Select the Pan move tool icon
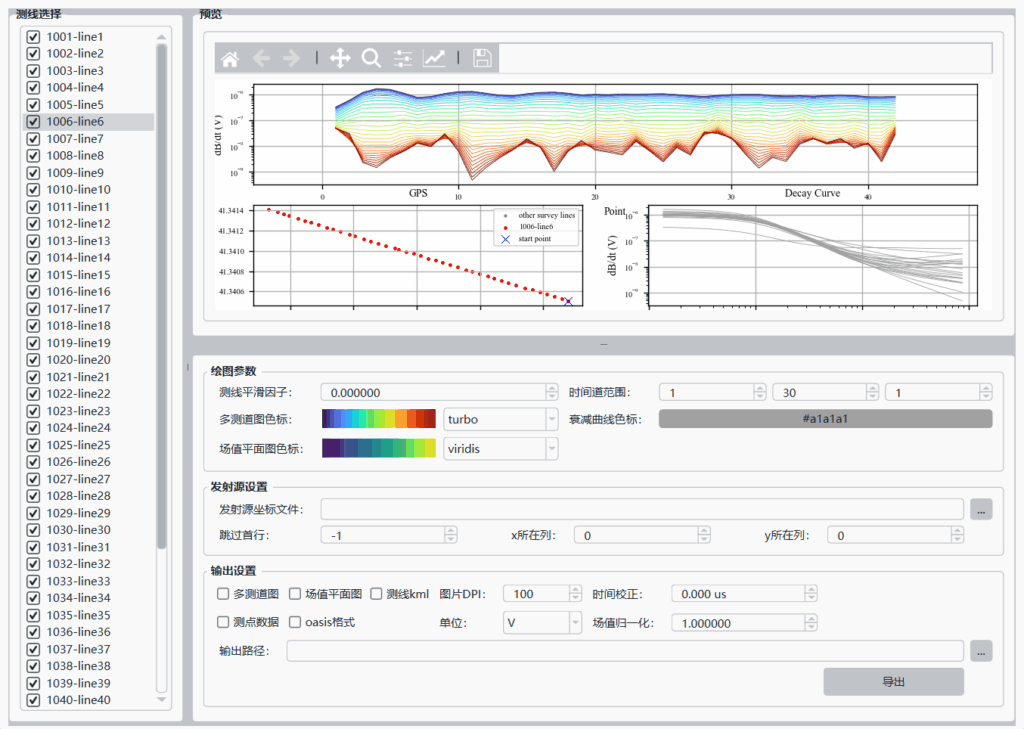The image size is (1024, 729). click(x=340, y=59)
